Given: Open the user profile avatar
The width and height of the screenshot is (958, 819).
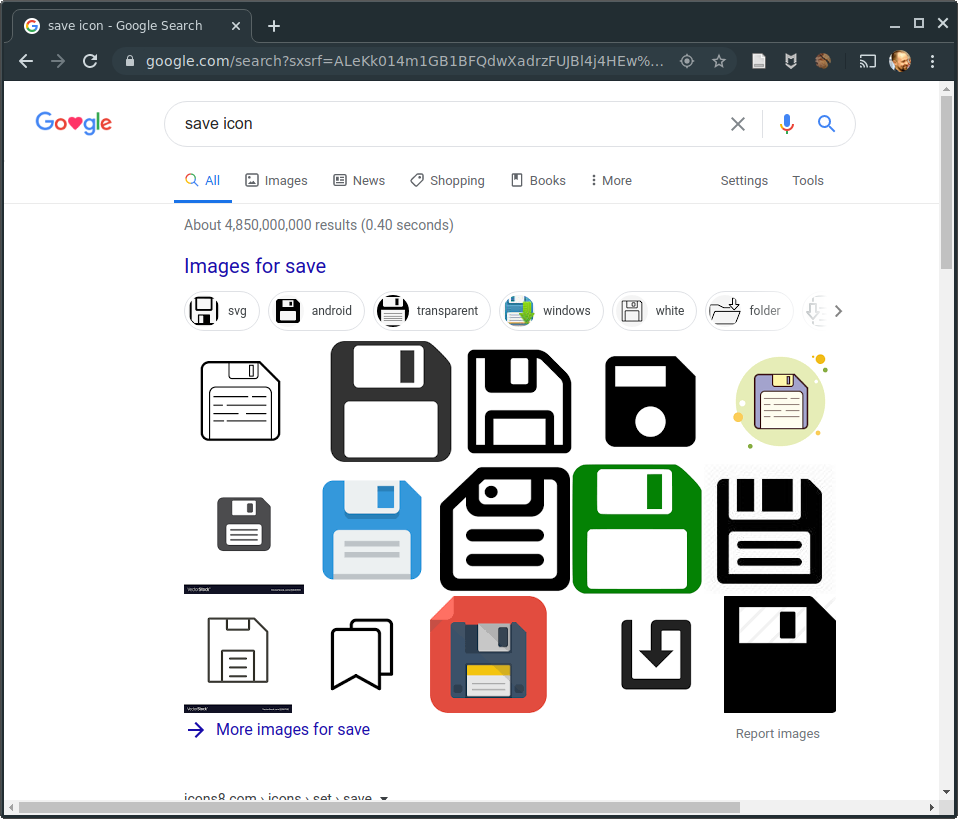Looking at the screenshot, I should (x=900, y=61).
